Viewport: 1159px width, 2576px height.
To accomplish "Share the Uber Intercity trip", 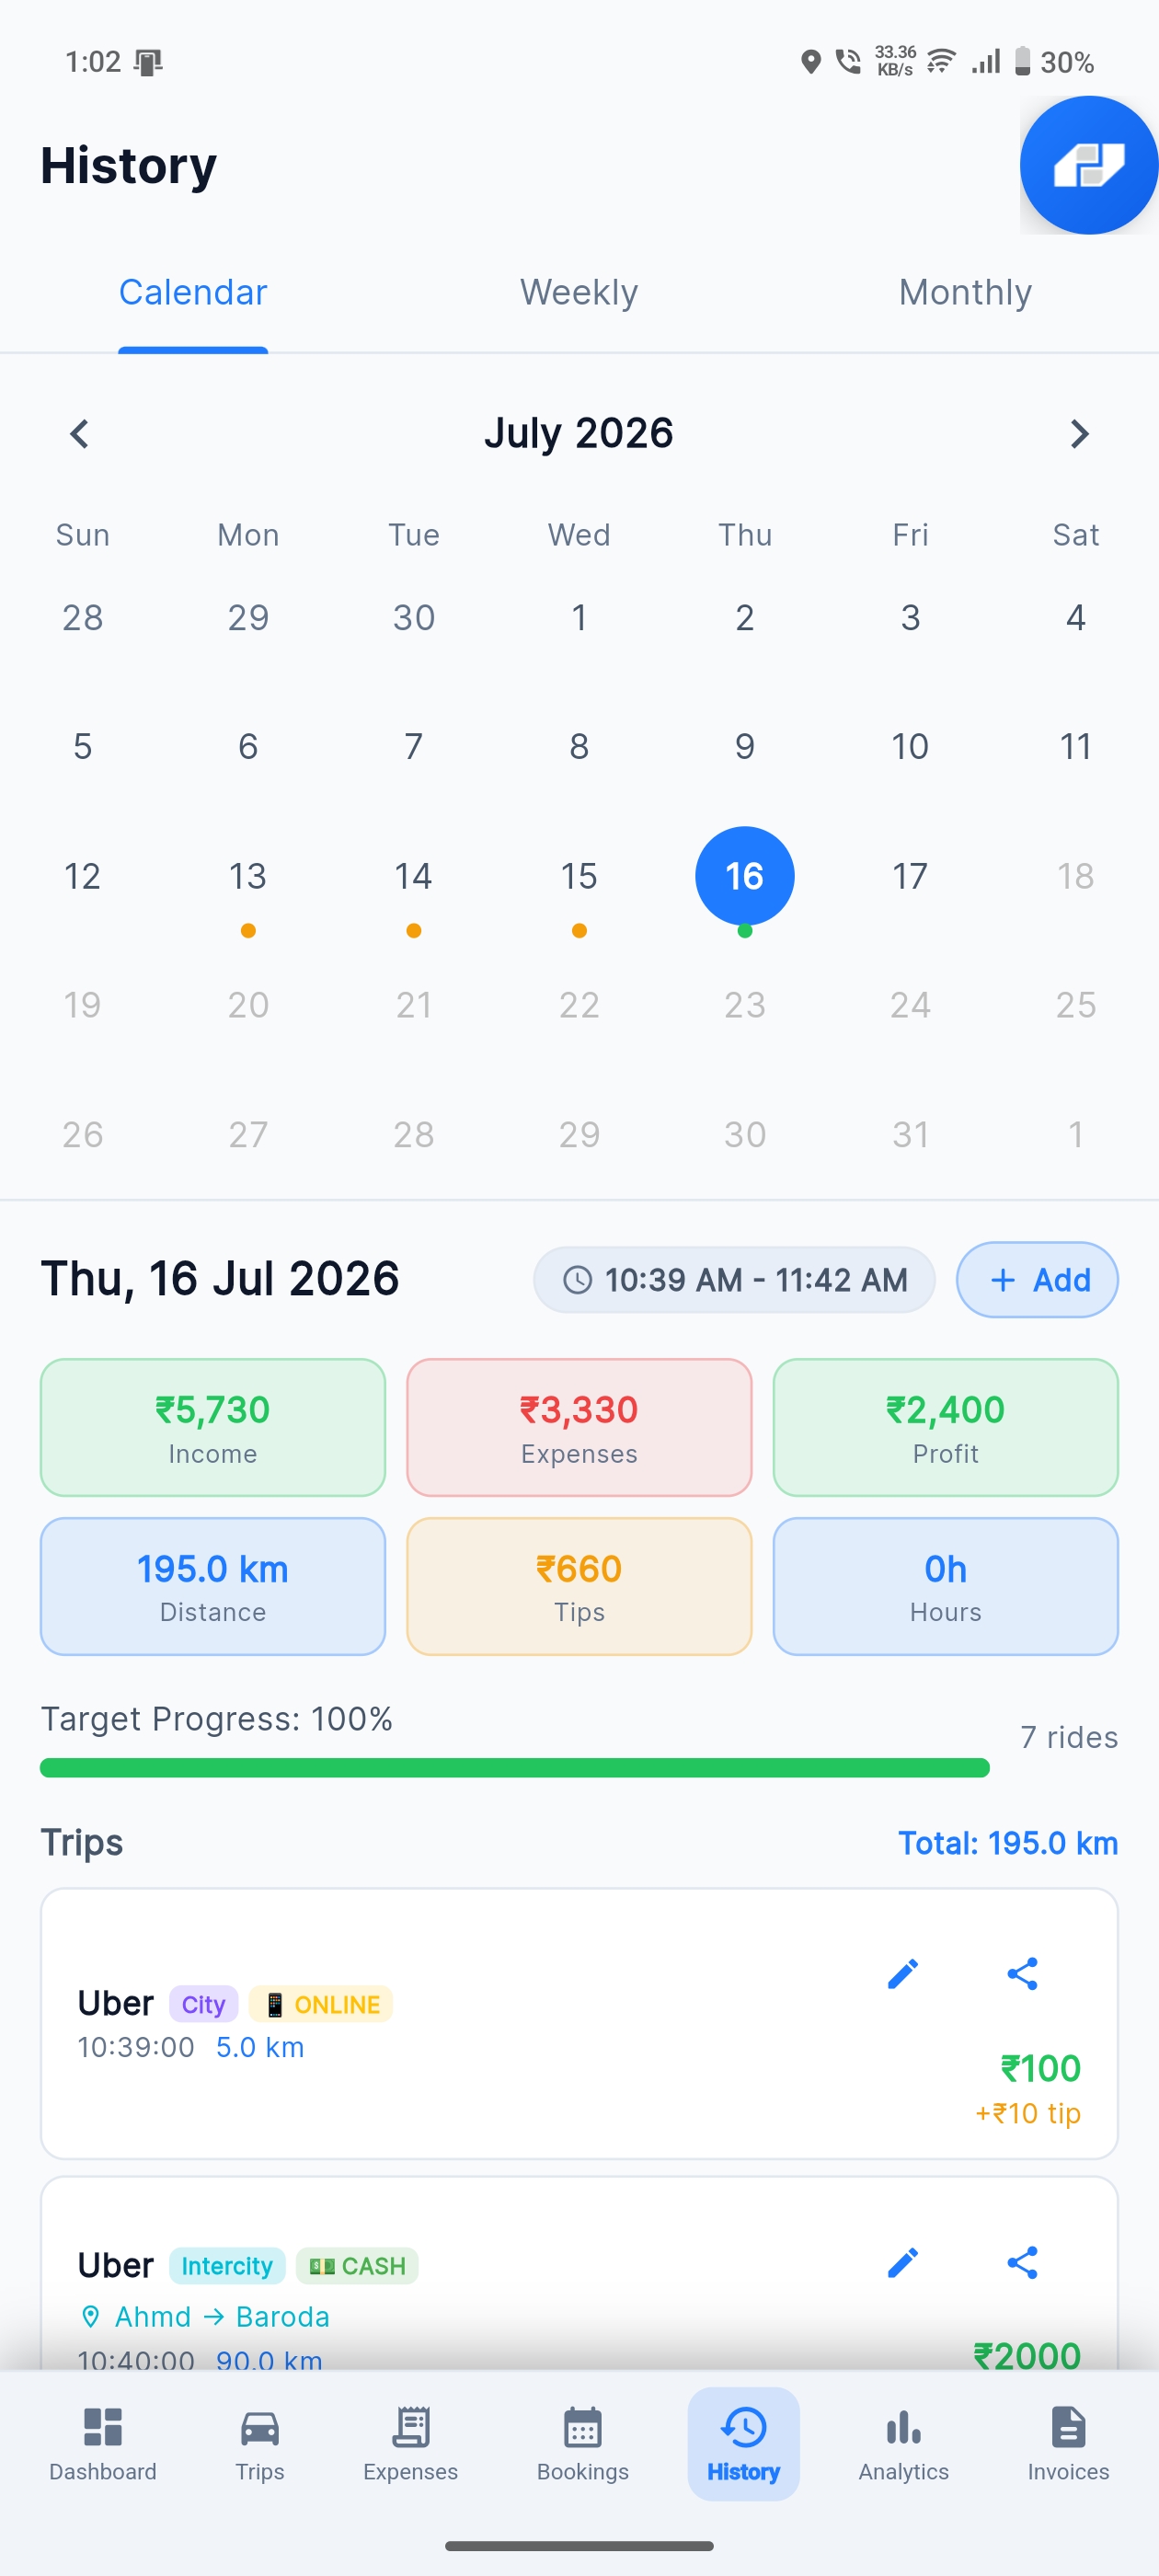I will point(1022,2263).
